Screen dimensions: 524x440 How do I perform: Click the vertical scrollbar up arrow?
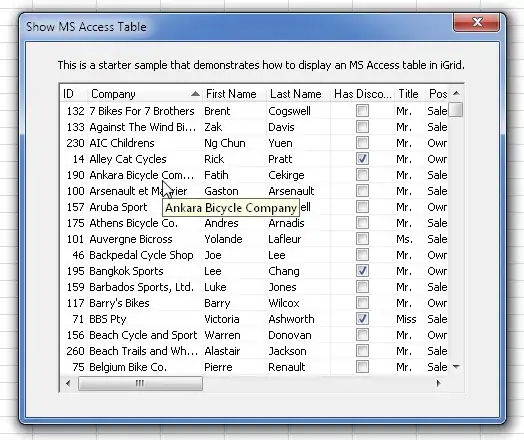[456, 93]
